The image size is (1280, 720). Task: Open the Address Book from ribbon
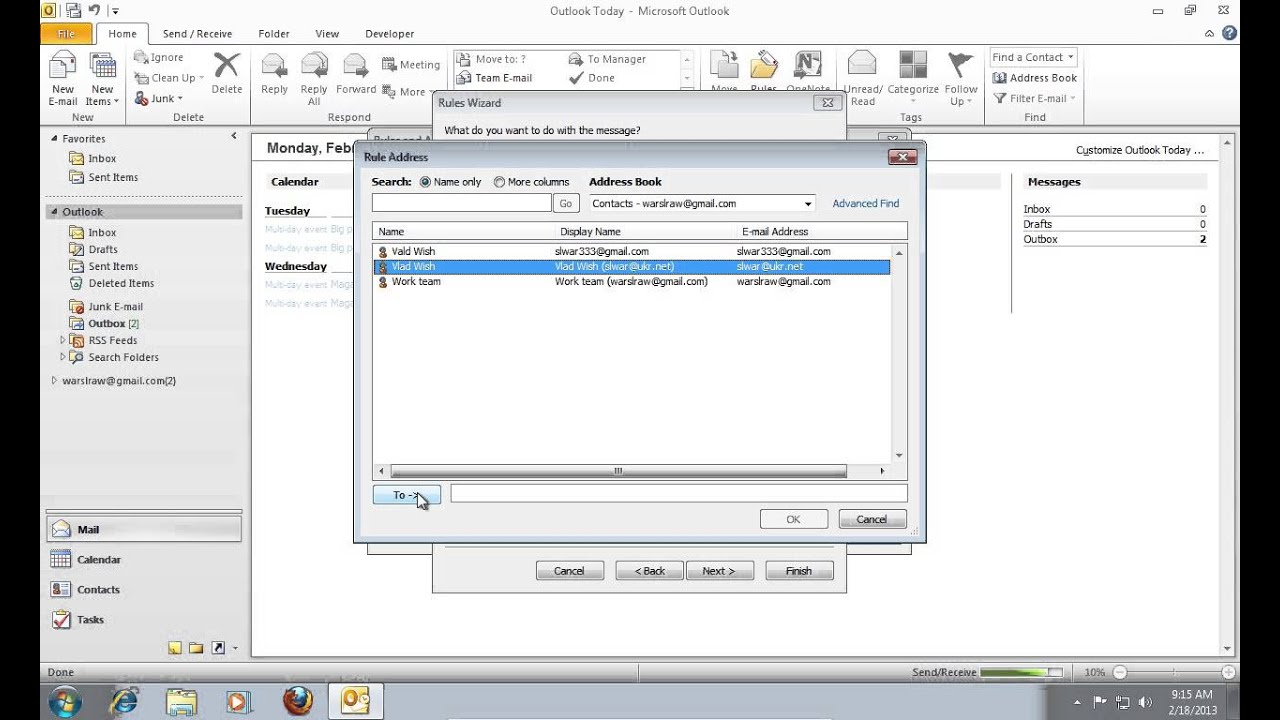[x=1034, y=78]
